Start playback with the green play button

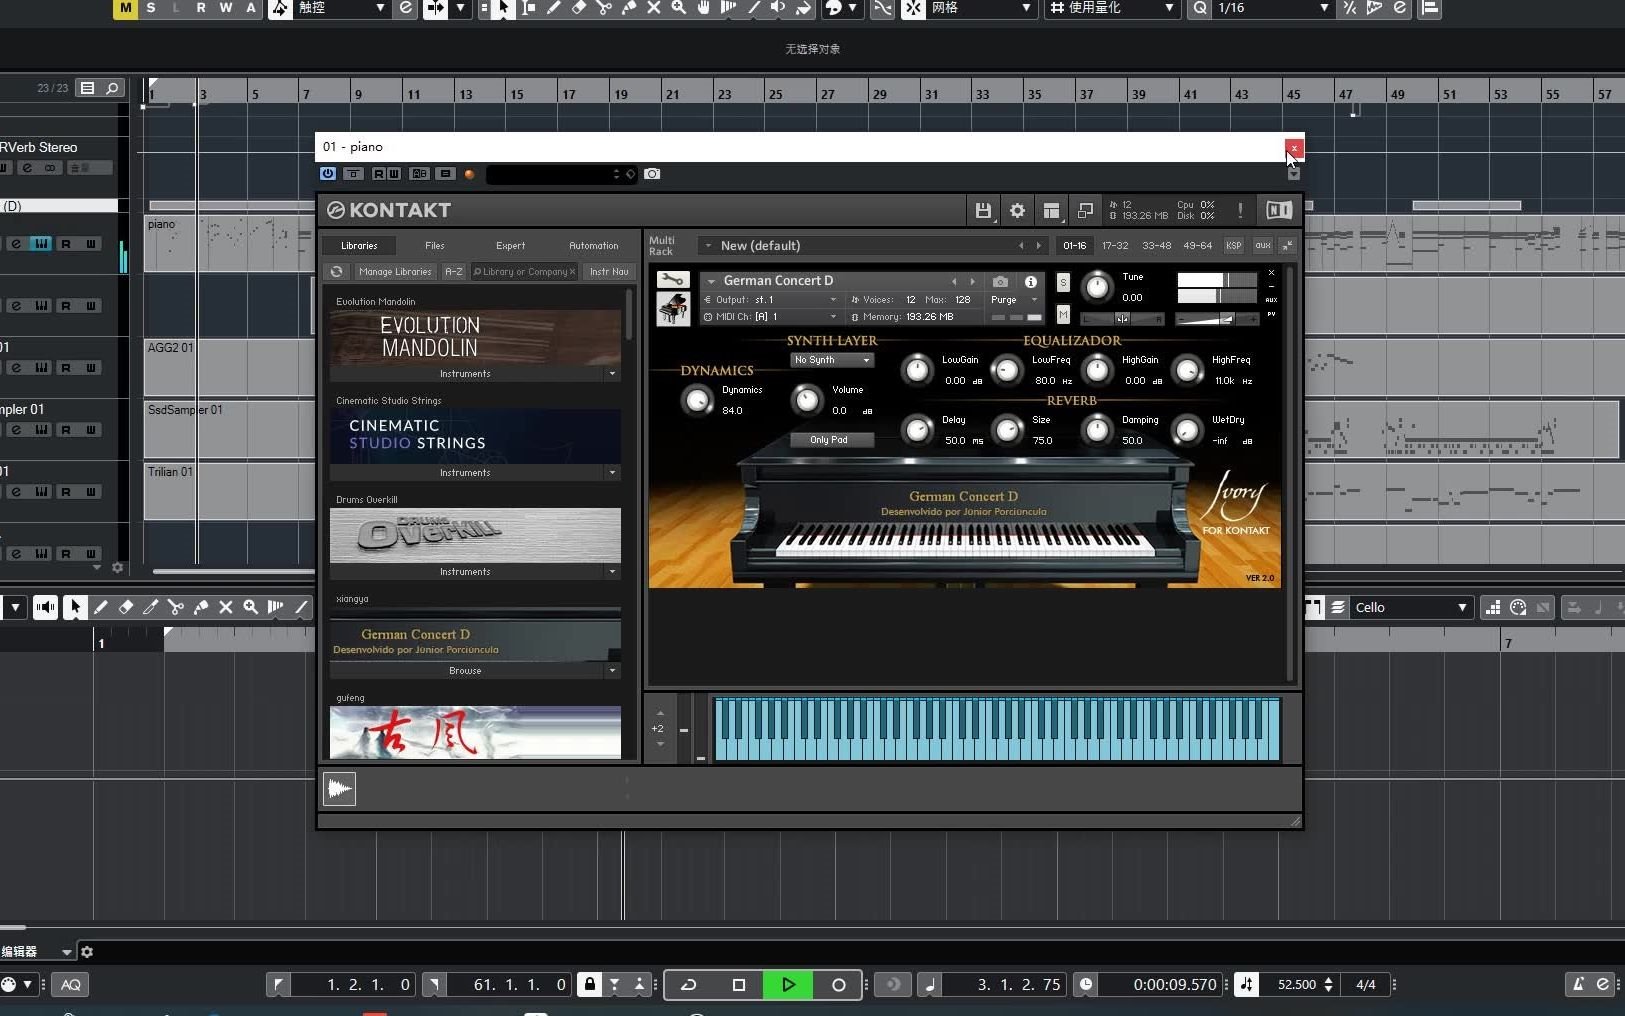pyautogui.click(x=788, y=985)
